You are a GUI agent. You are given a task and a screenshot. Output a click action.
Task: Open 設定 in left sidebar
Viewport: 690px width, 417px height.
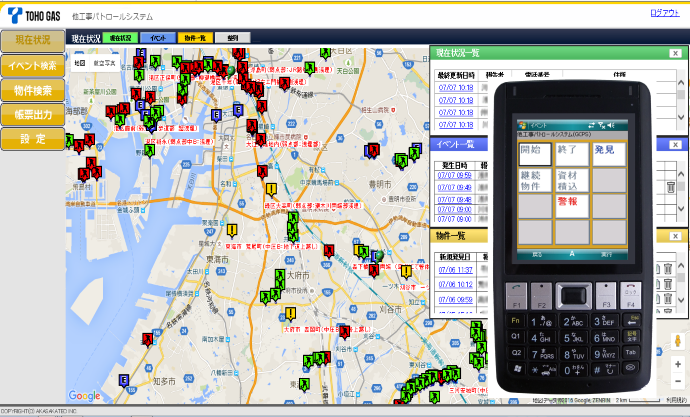[x=33, y=139]
